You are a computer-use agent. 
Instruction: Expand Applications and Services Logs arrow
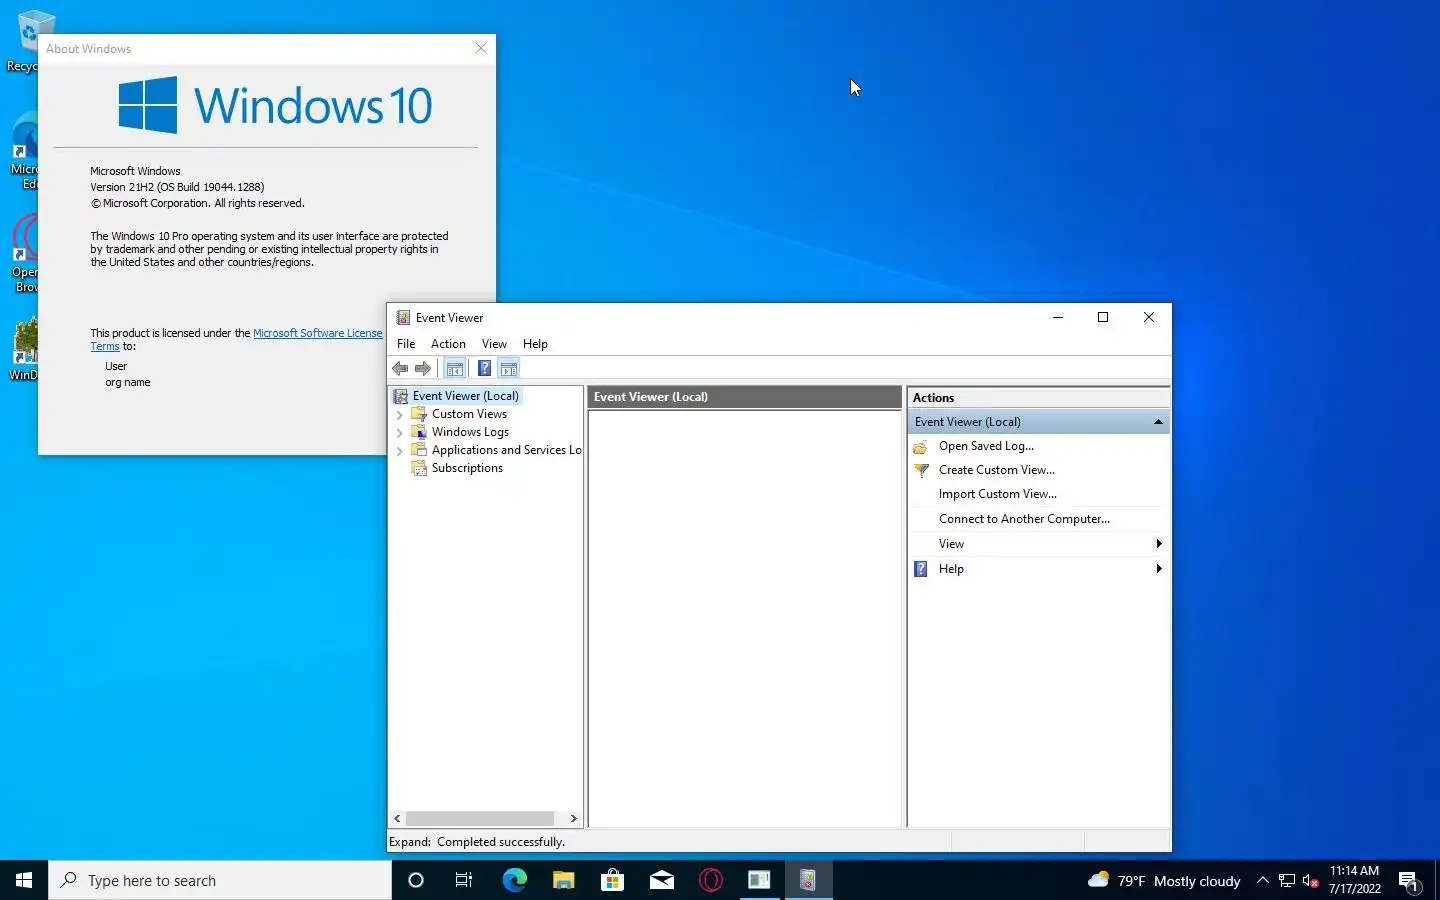[x=400, y=450]
